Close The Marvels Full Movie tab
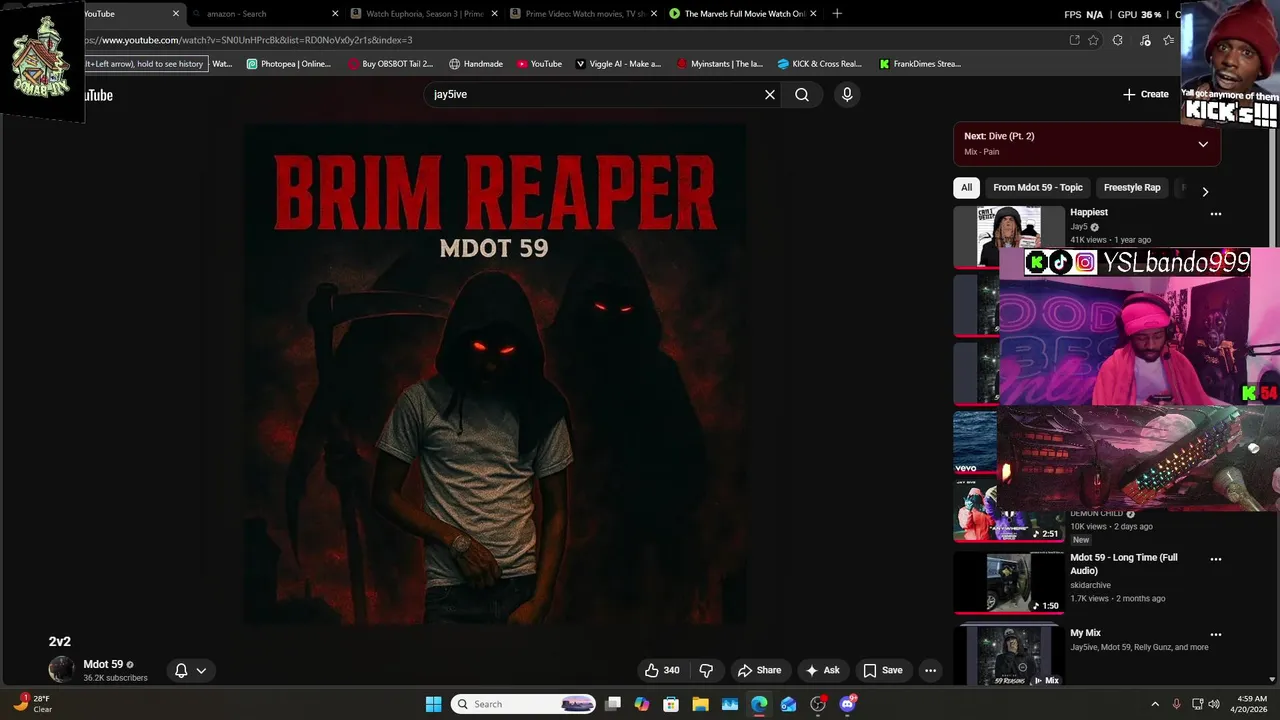The image size is (1280, 720). (813, 14)
